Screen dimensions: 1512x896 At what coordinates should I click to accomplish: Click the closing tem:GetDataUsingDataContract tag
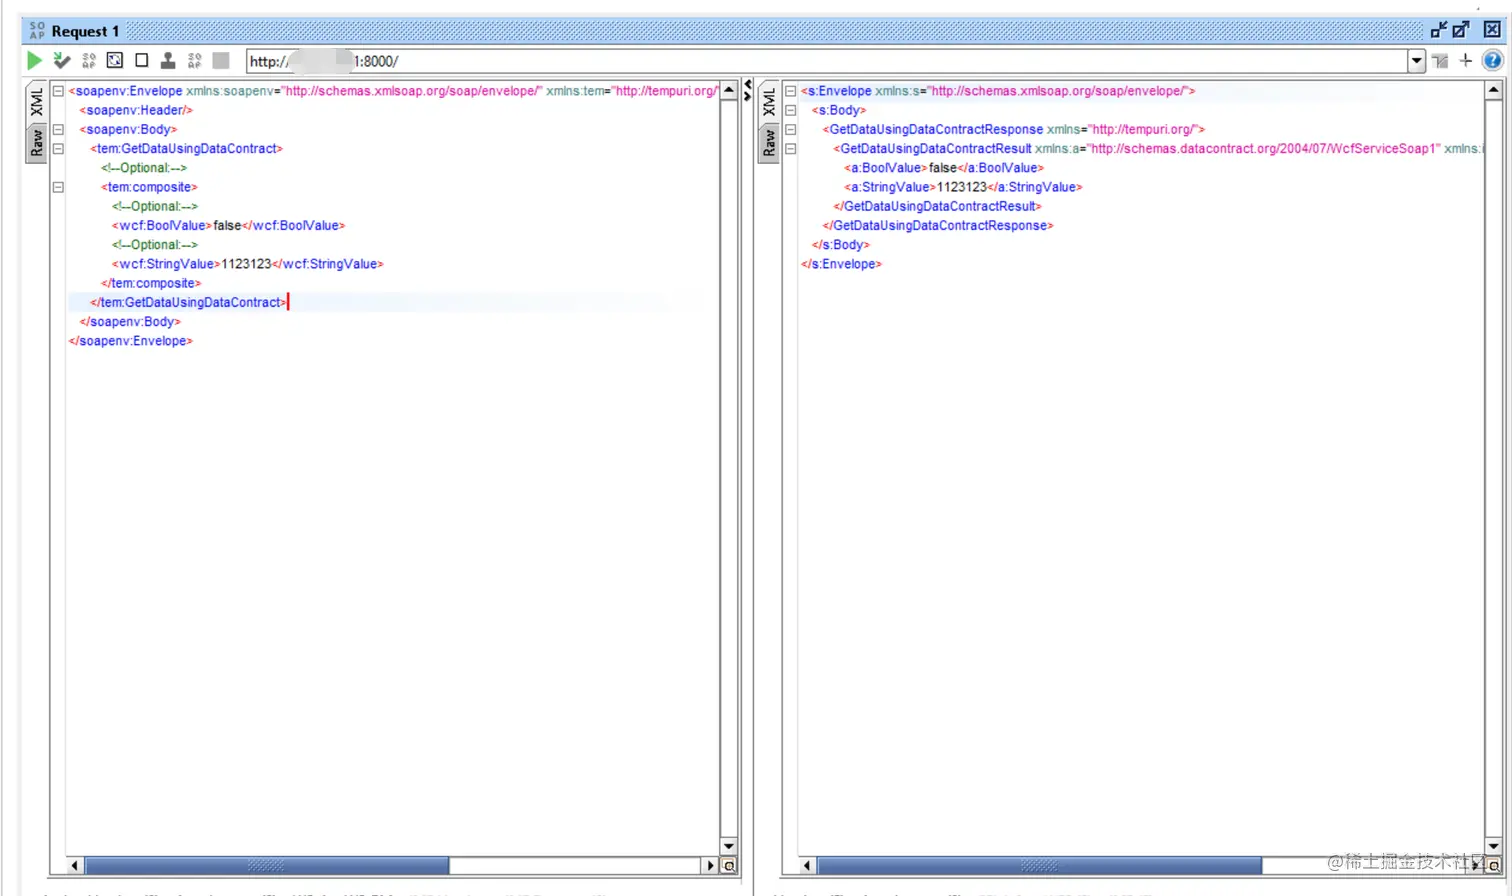tap(188, 302)
